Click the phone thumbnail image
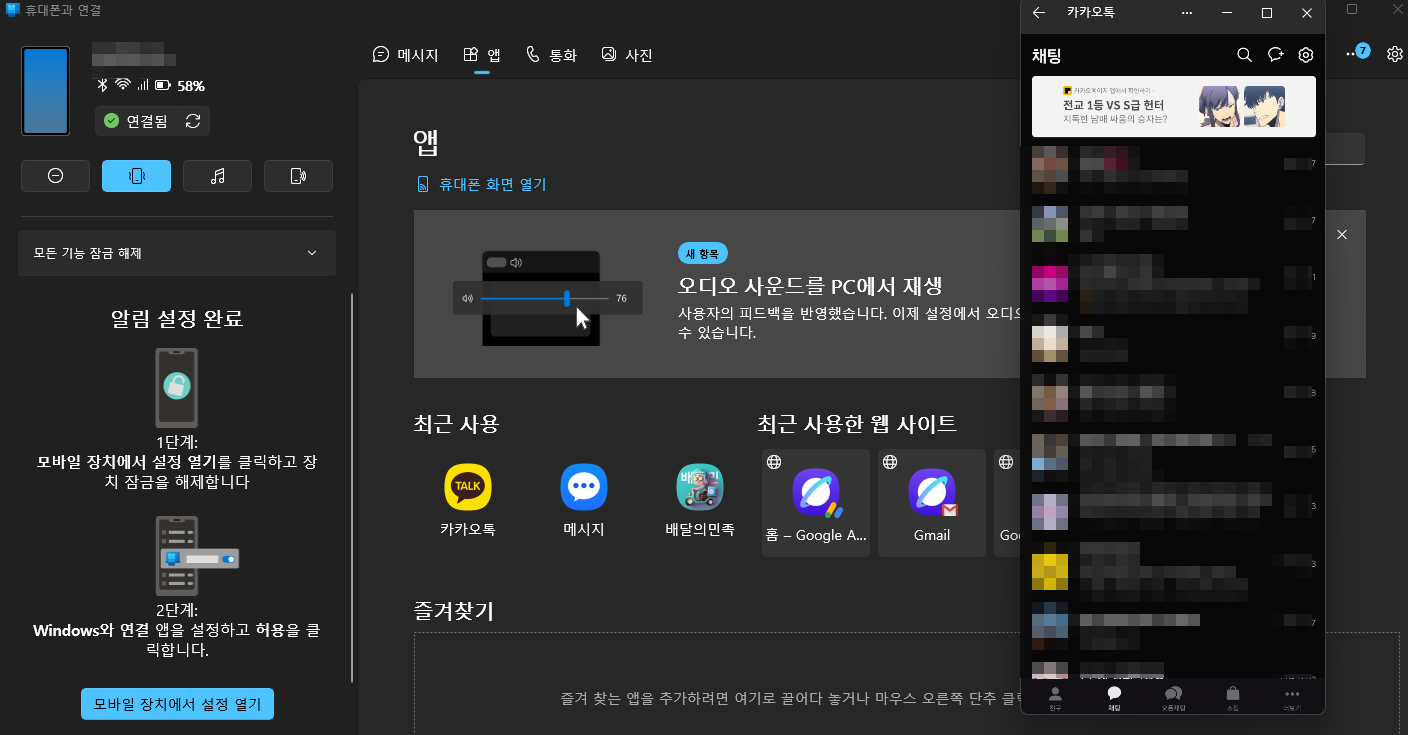The height and width of the screenshot is (735, 1408). coord(45,91)
